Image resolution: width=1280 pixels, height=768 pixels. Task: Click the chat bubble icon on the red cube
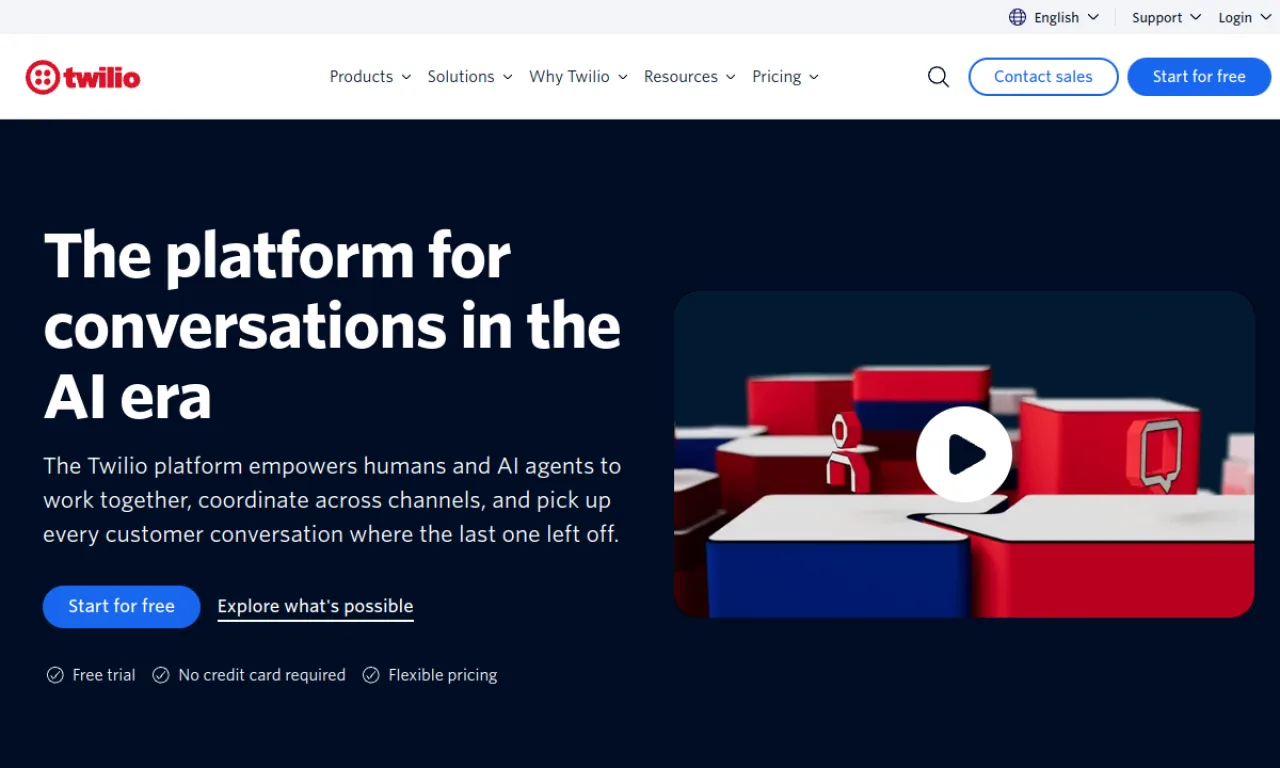click(x=1155, y=456)
